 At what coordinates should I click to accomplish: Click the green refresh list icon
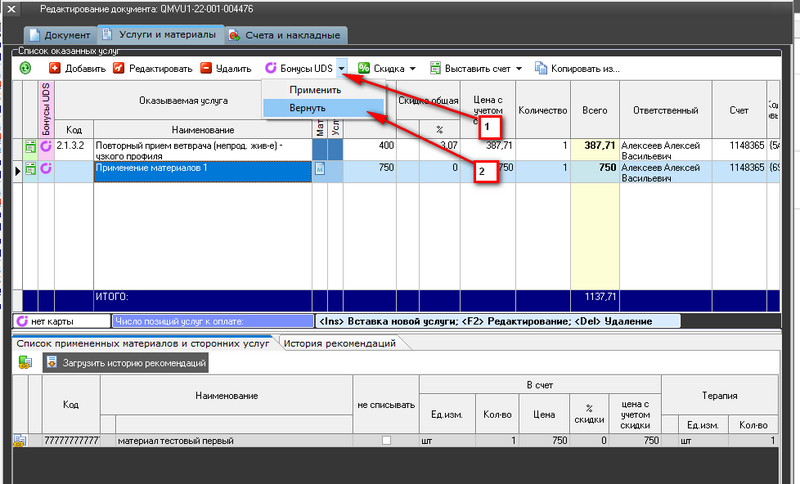25,69
